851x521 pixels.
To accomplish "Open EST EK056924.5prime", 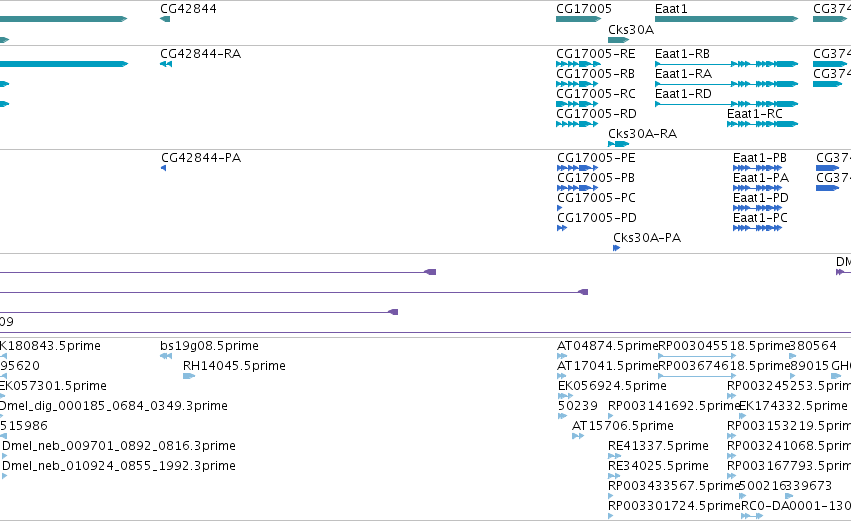I will point(612,386).
